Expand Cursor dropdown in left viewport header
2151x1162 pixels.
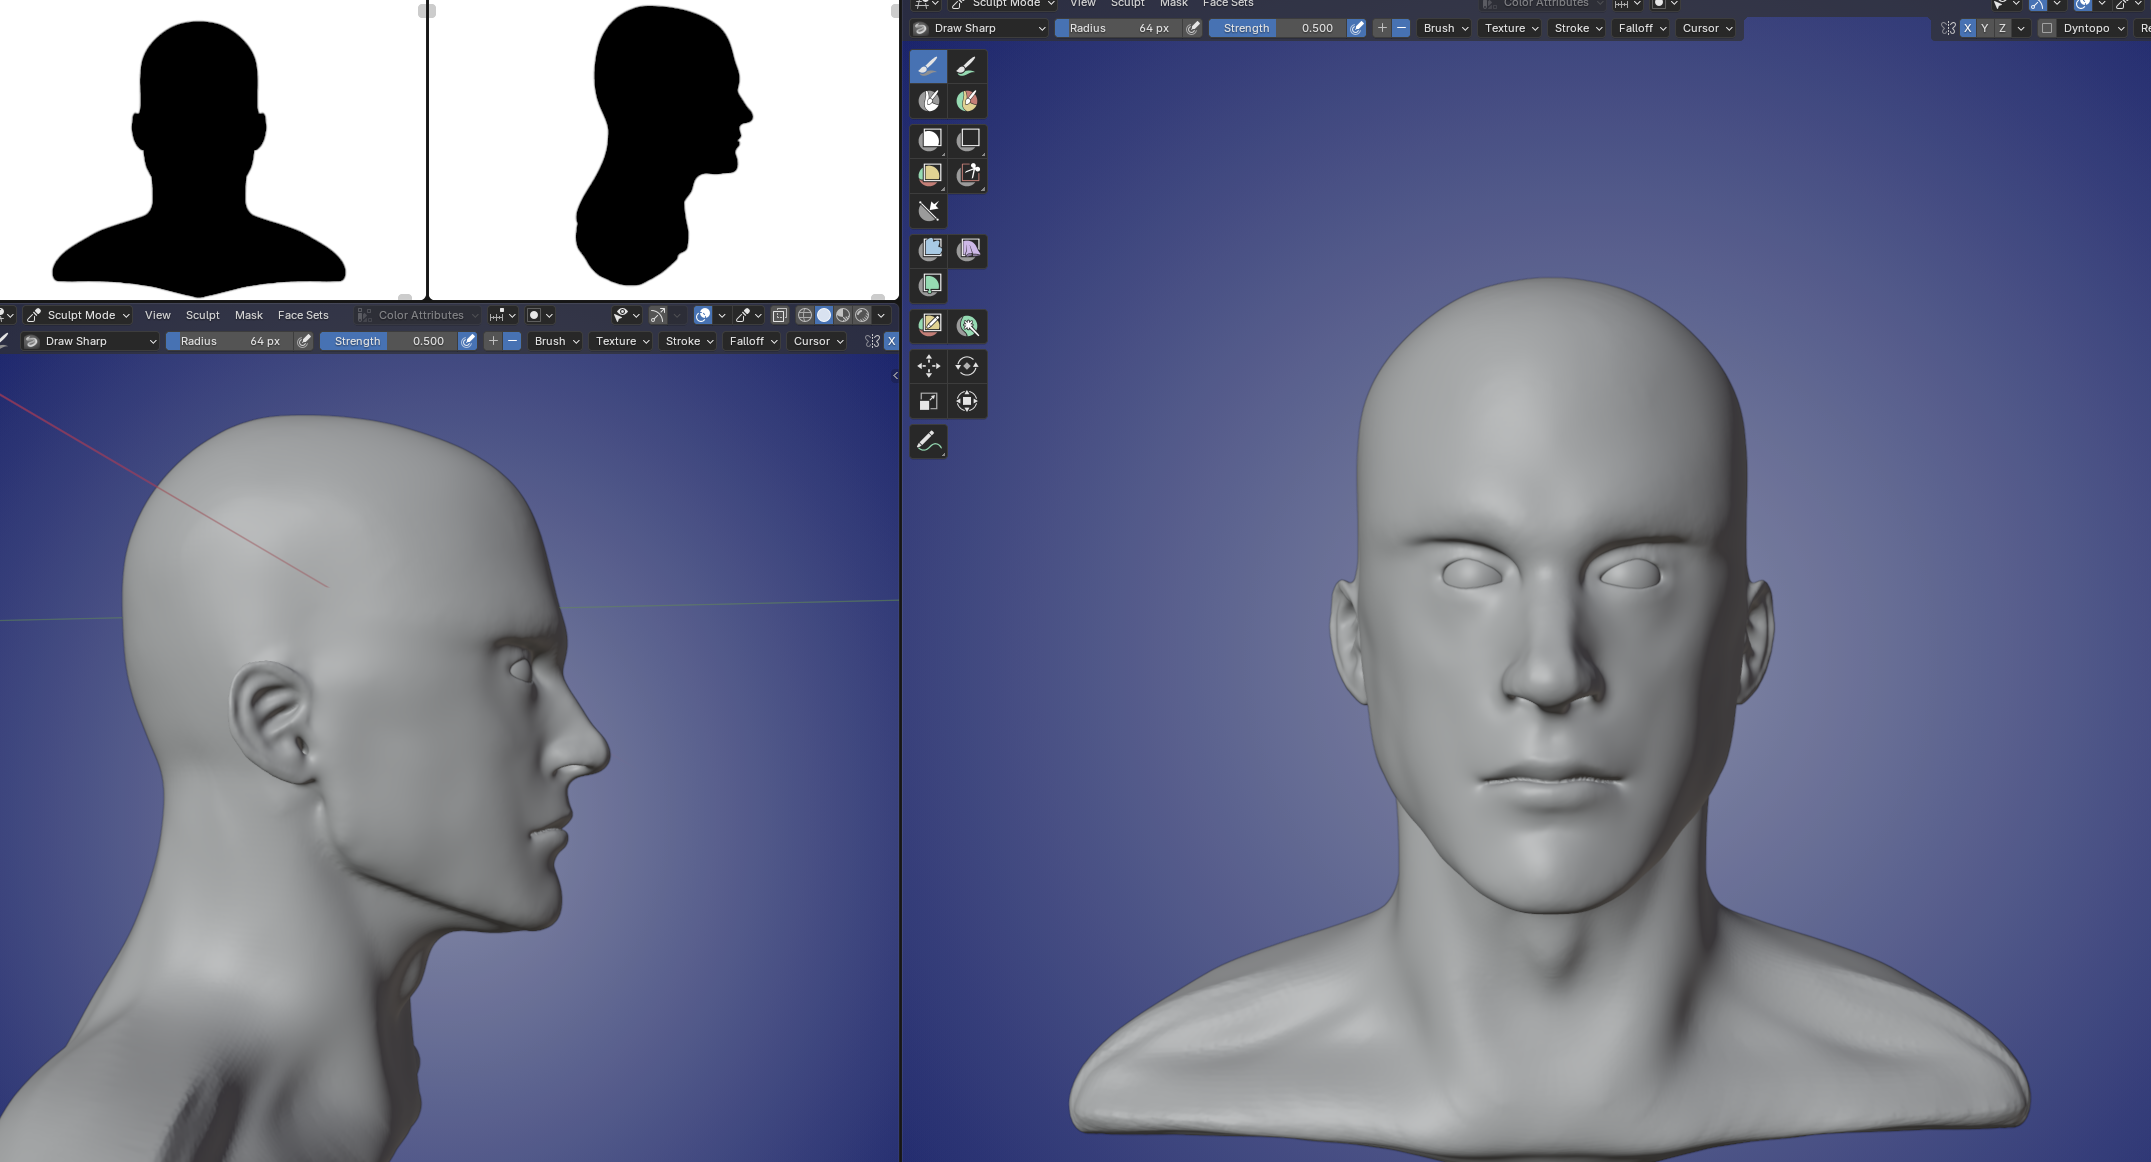(x=818, y=341)
